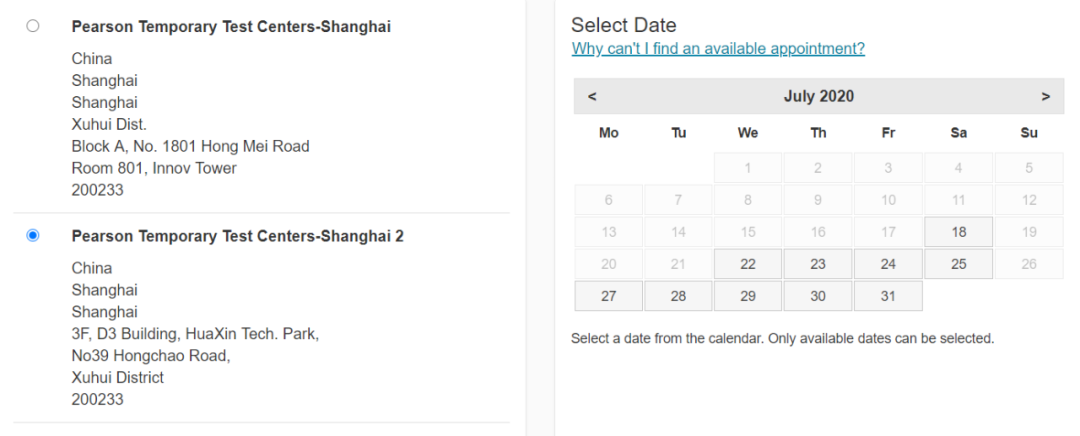Select Pearson Temporary Test Centers-Shanghai 2 radio

[33, 235]
